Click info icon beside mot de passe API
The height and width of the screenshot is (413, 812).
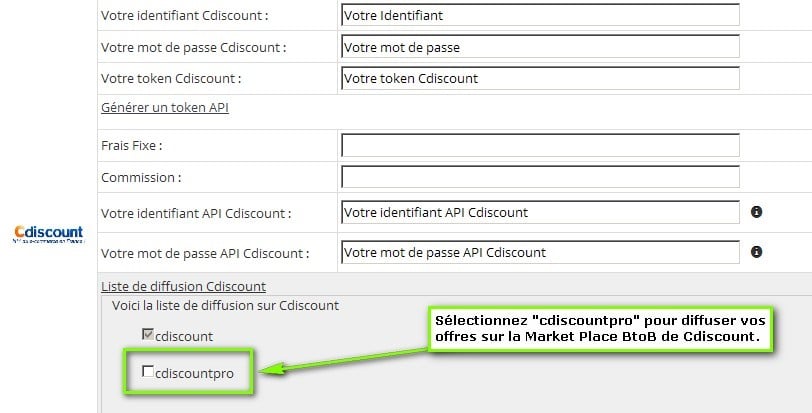pos(756,252)
